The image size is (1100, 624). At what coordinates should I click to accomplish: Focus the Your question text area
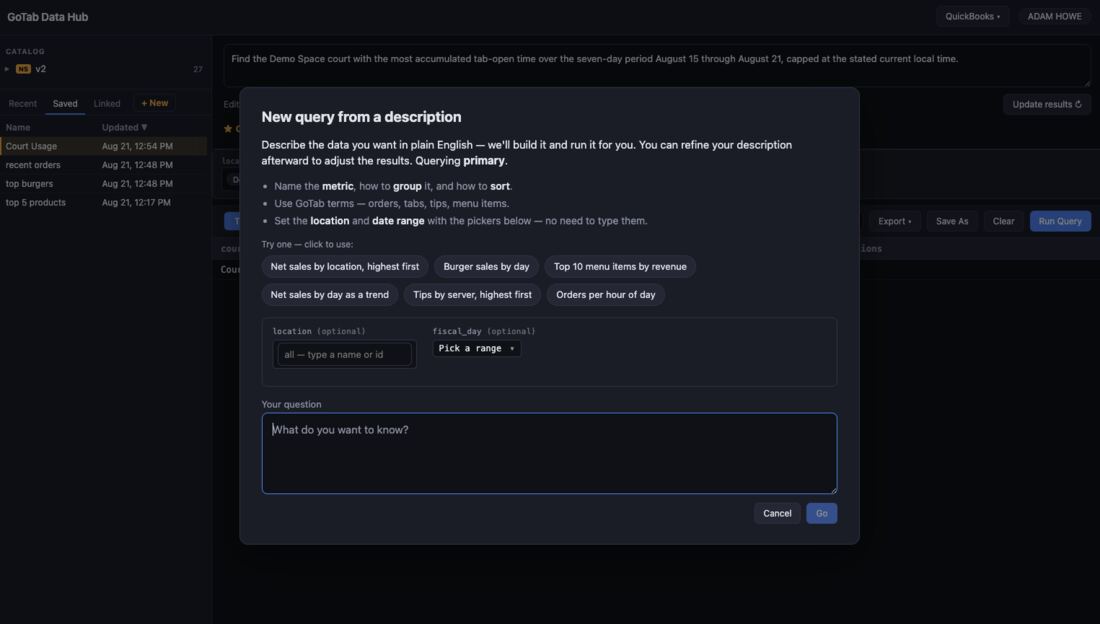point(549,453)
